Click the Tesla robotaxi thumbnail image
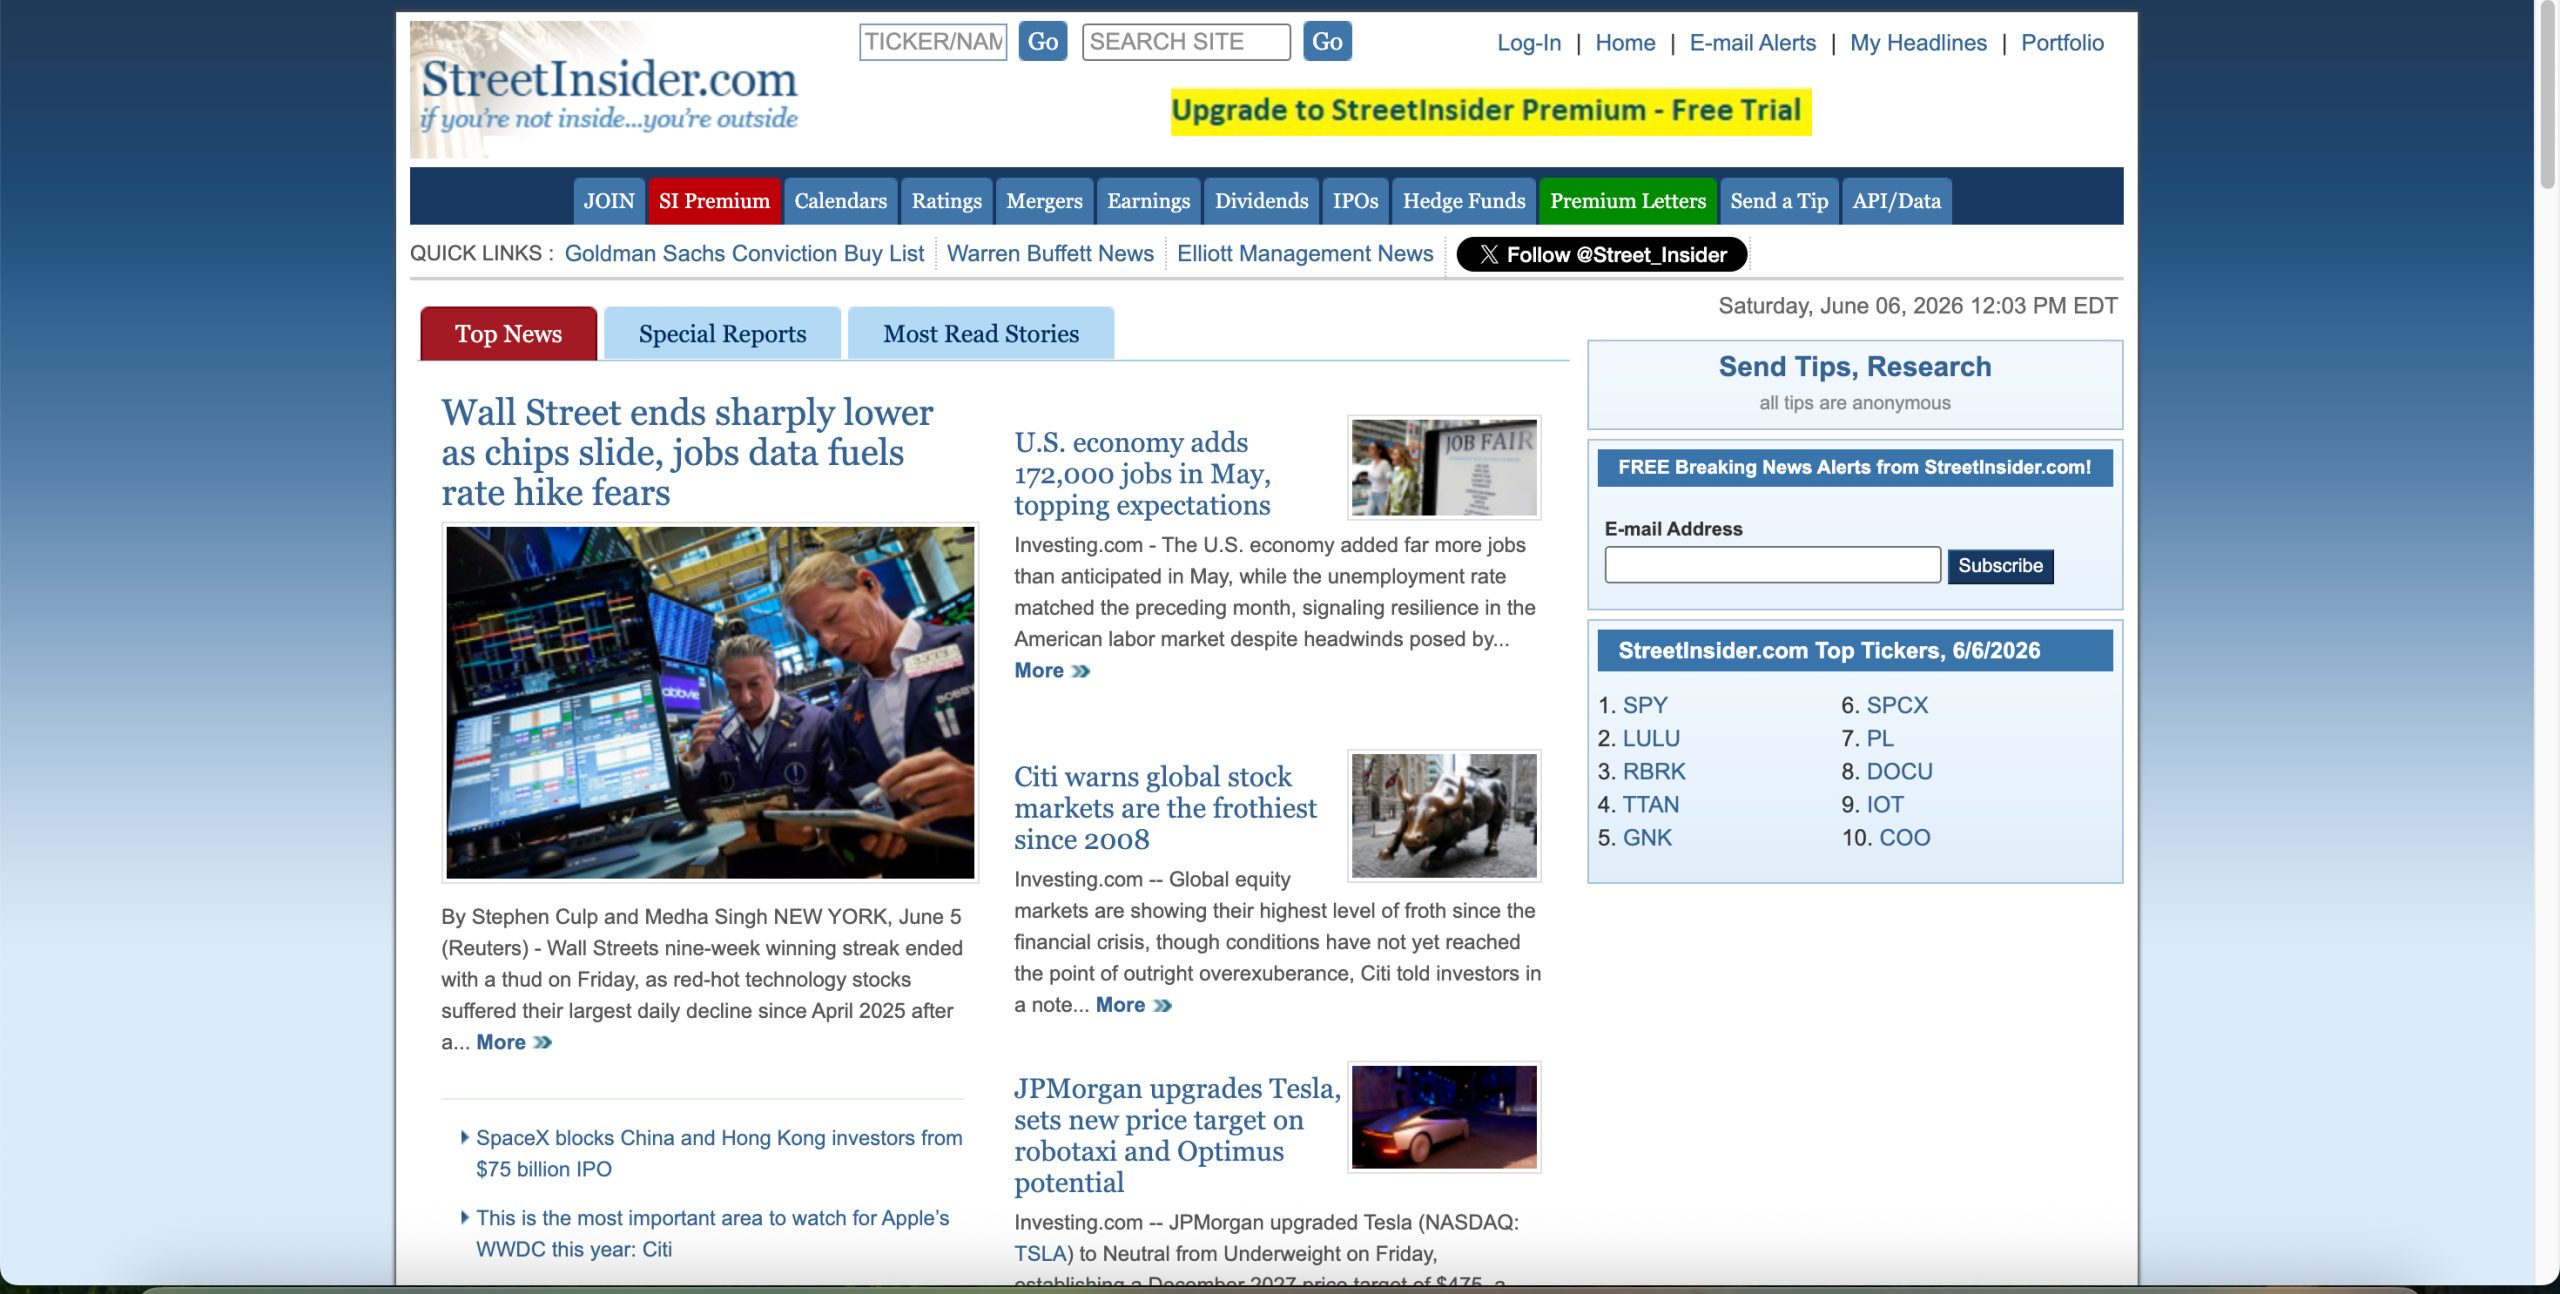The image size is (2560, 1294). pos(1444,1117)
